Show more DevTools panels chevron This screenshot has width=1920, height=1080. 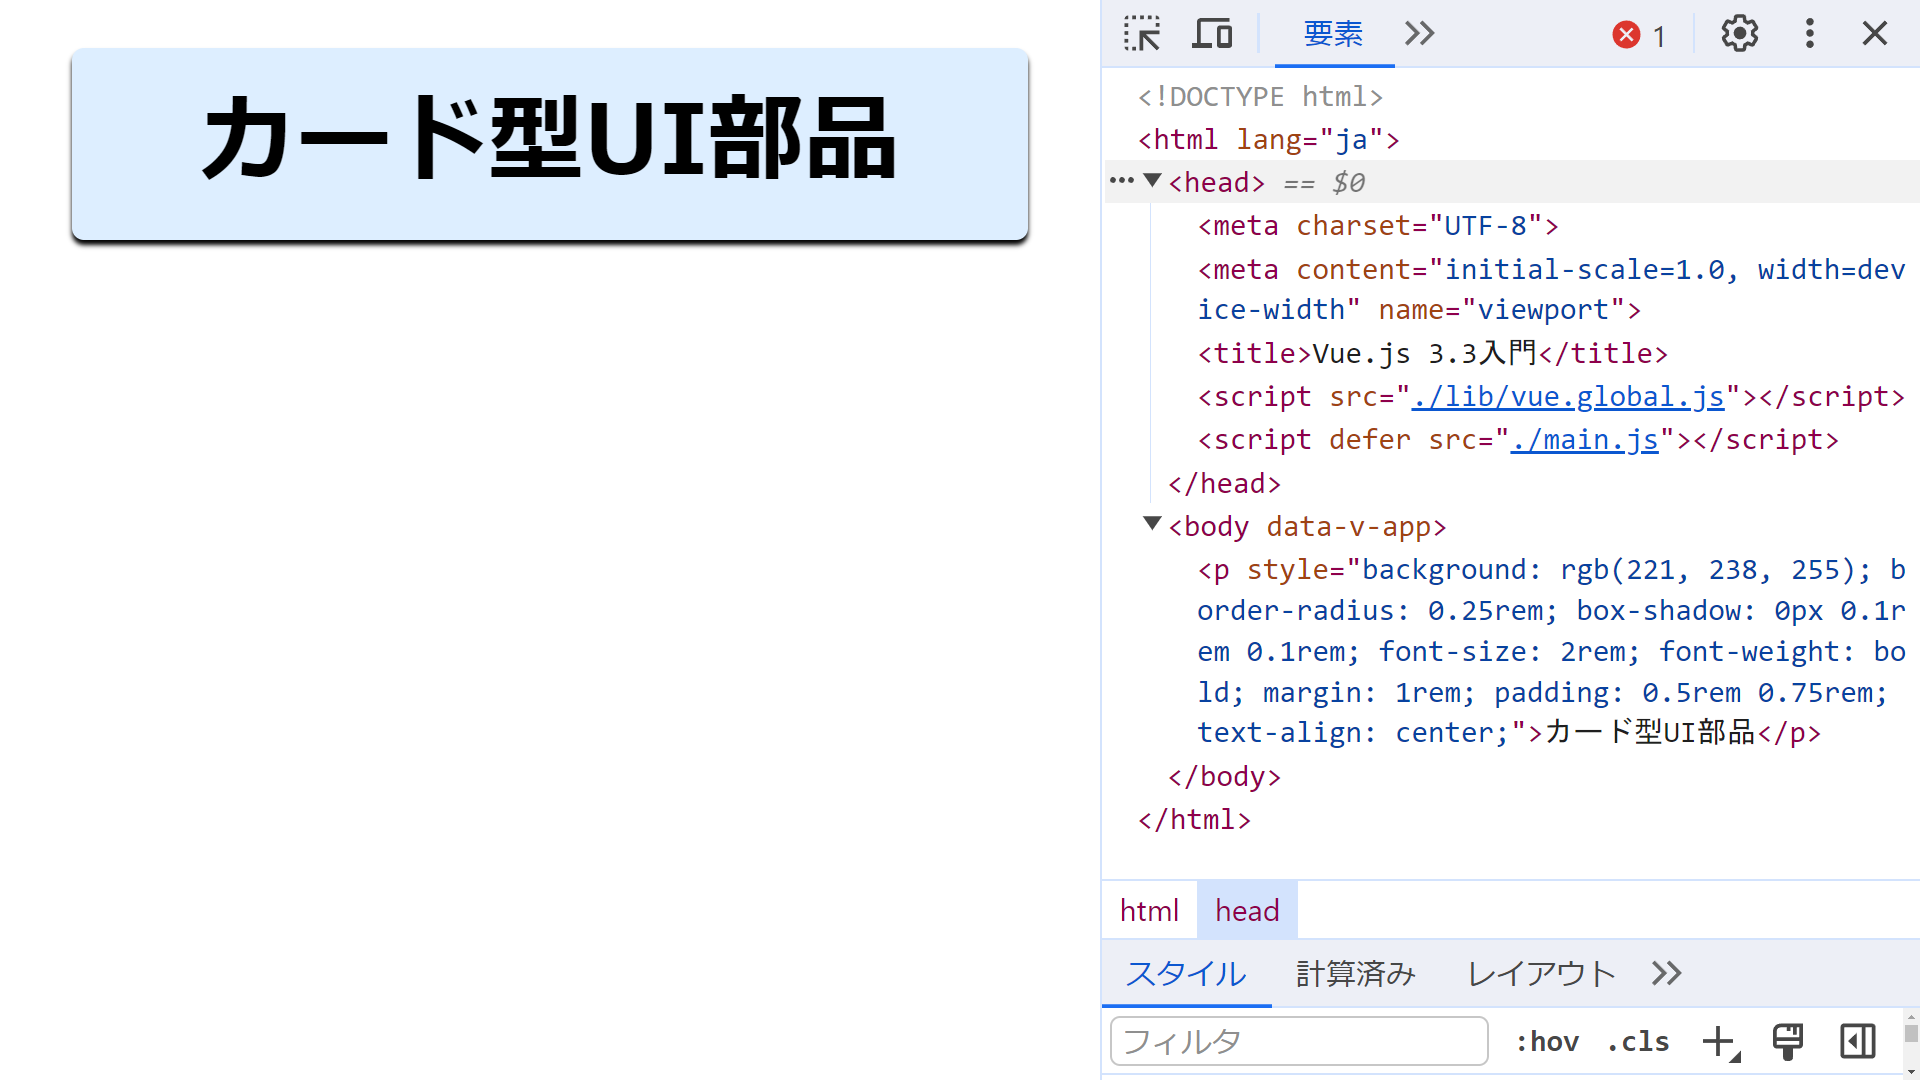click(1419, 34)
